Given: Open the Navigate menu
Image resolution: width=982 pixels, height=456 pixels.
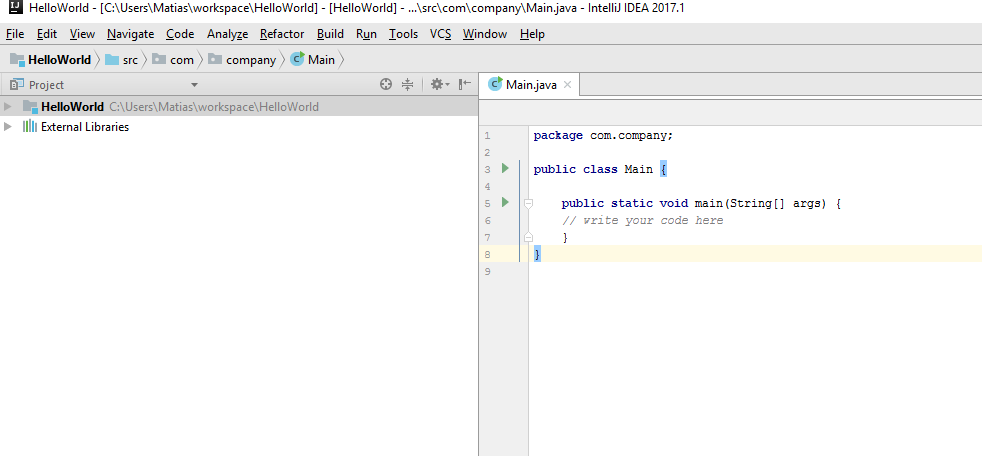Looking at the screenshot, I should [x=130, y=34].
